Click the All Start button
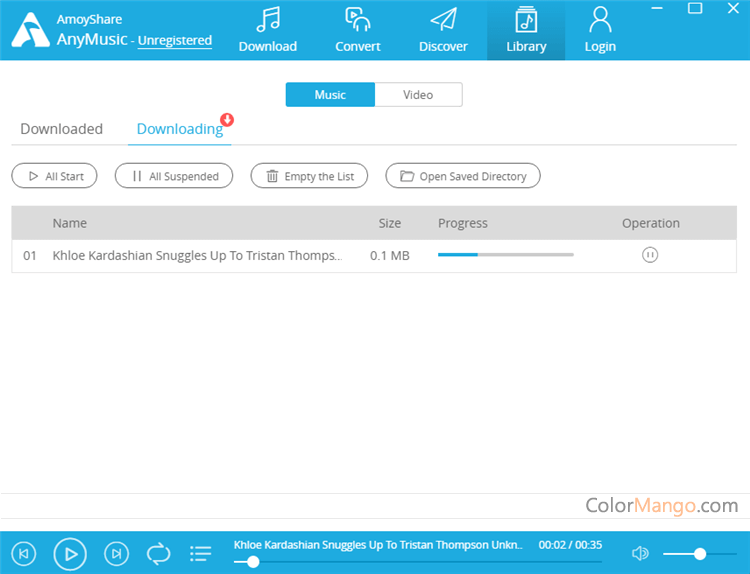750x574 pixels. [x=54, y=176]
